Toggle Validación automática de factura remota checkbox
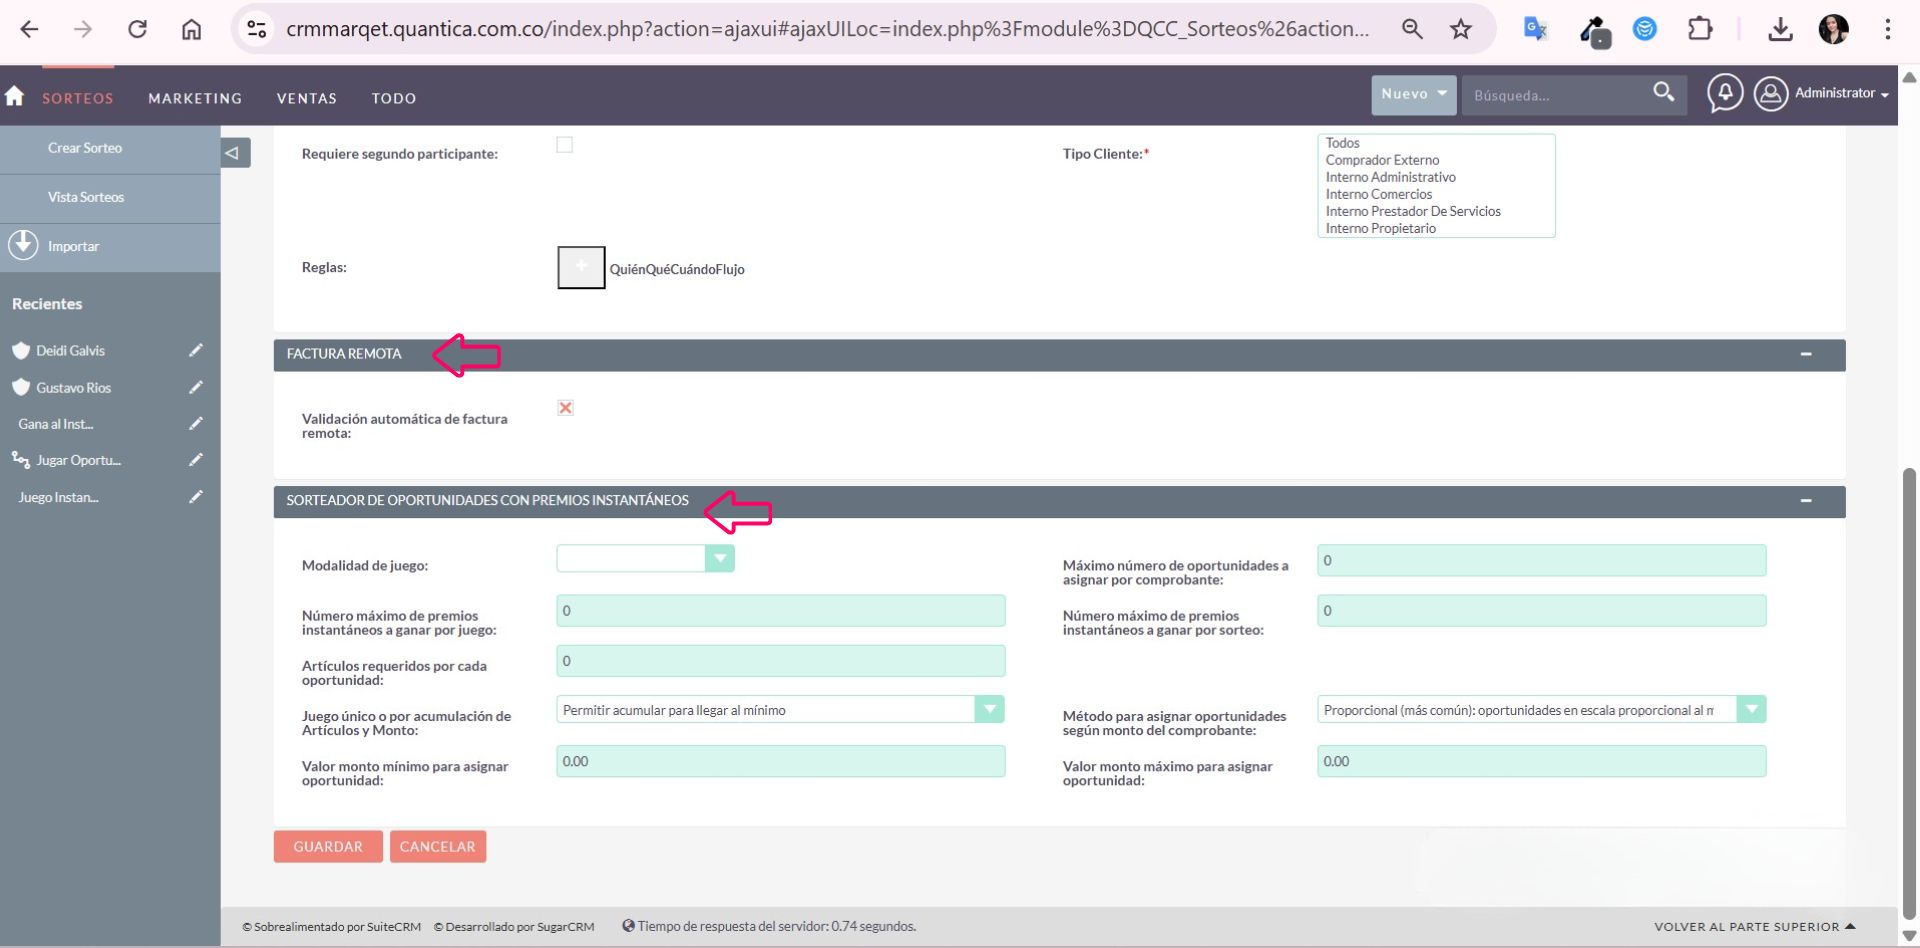This screenshot has width=1920, height=948. click(566, 408)
